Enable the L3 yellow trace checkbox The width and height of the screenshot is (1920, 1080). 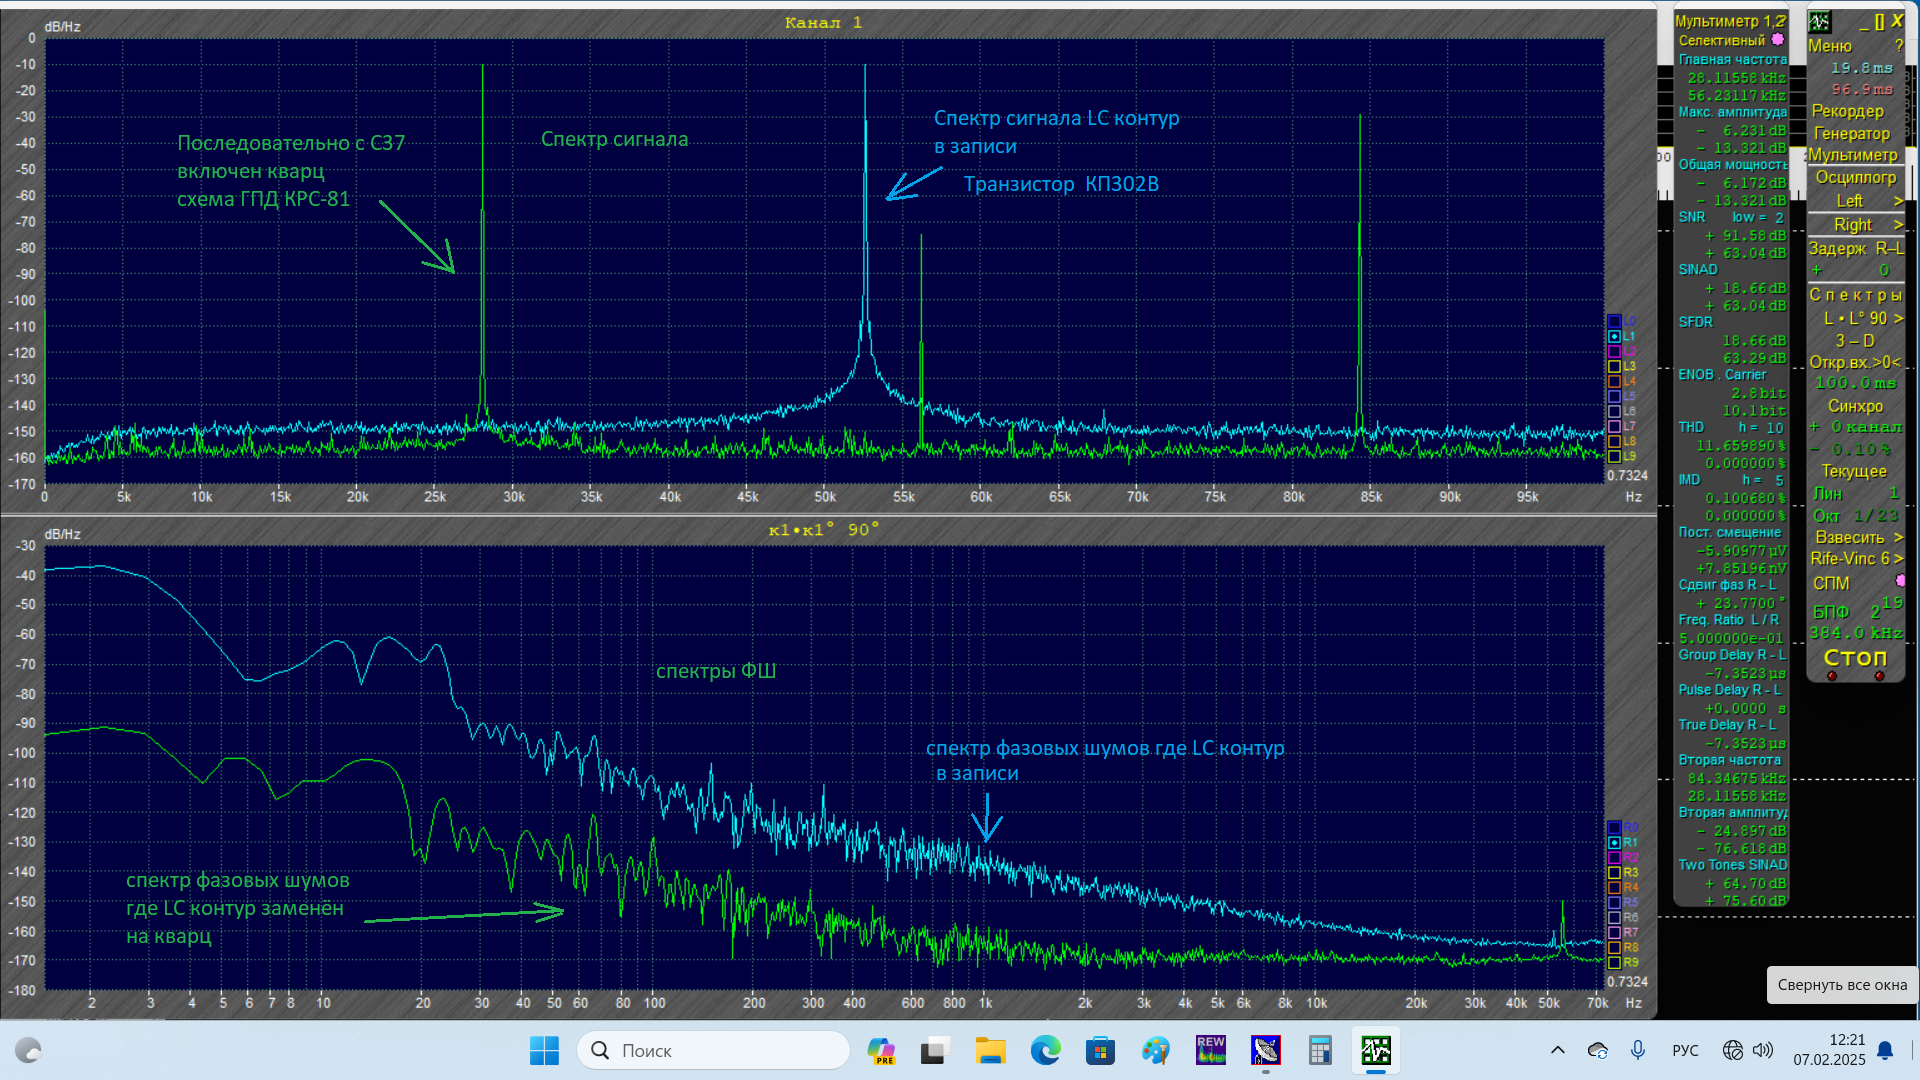[1614, 367]
